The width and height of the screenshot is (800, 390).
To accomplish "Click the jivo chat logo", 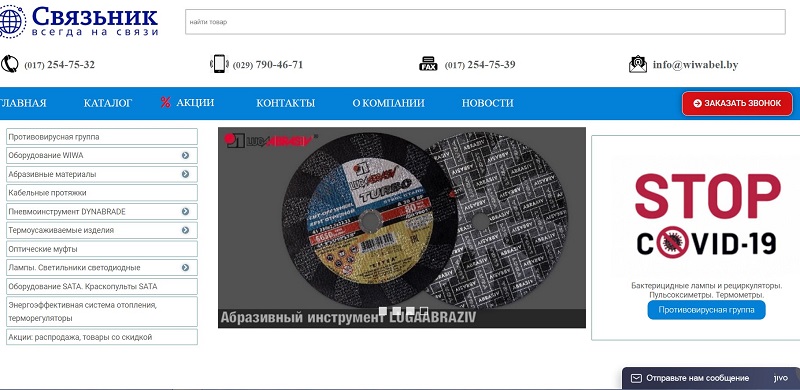I will point(780,378).
